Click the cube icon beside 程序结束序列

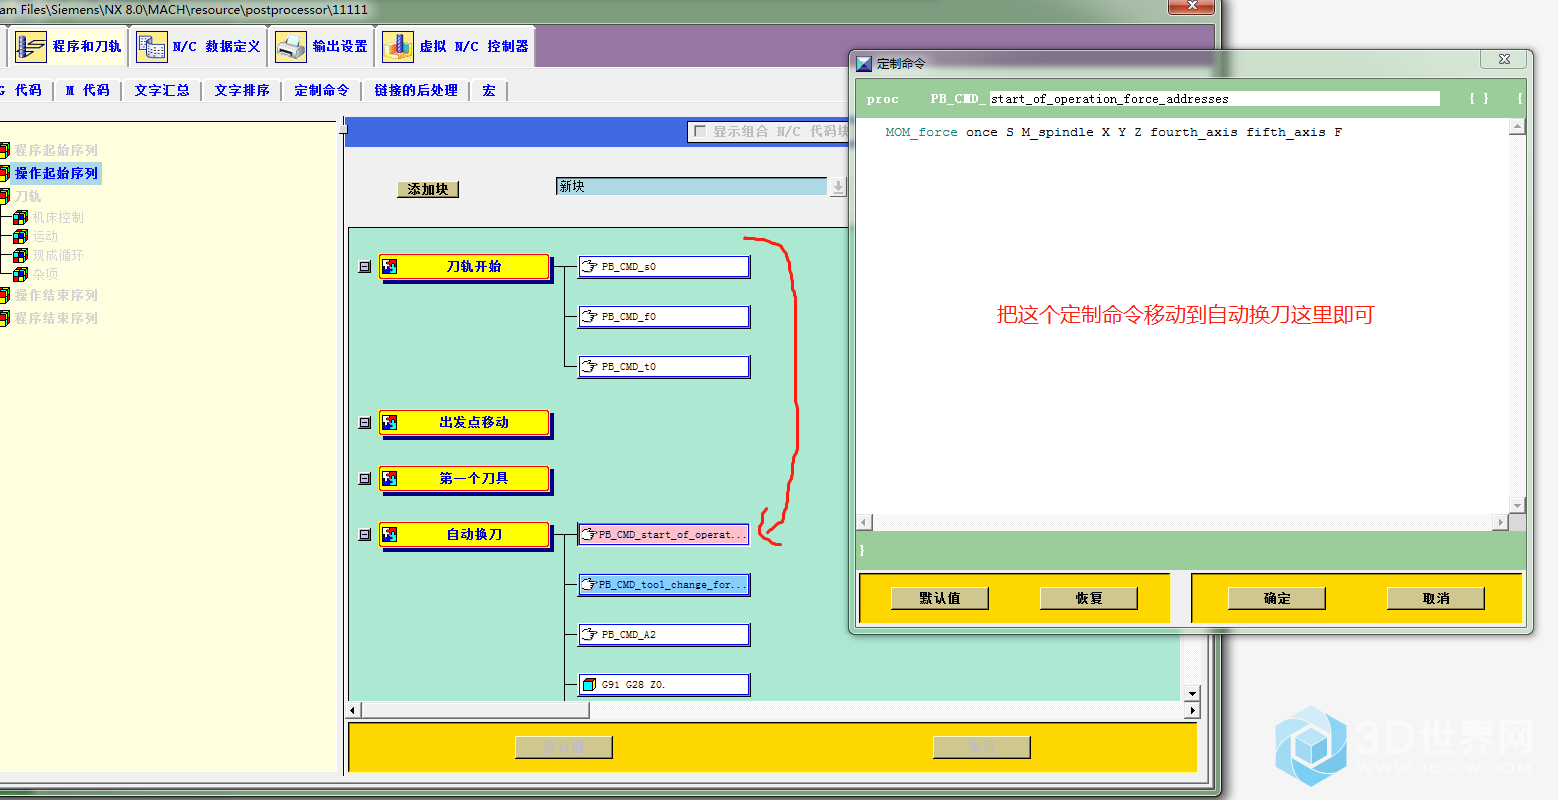point(4,319)
